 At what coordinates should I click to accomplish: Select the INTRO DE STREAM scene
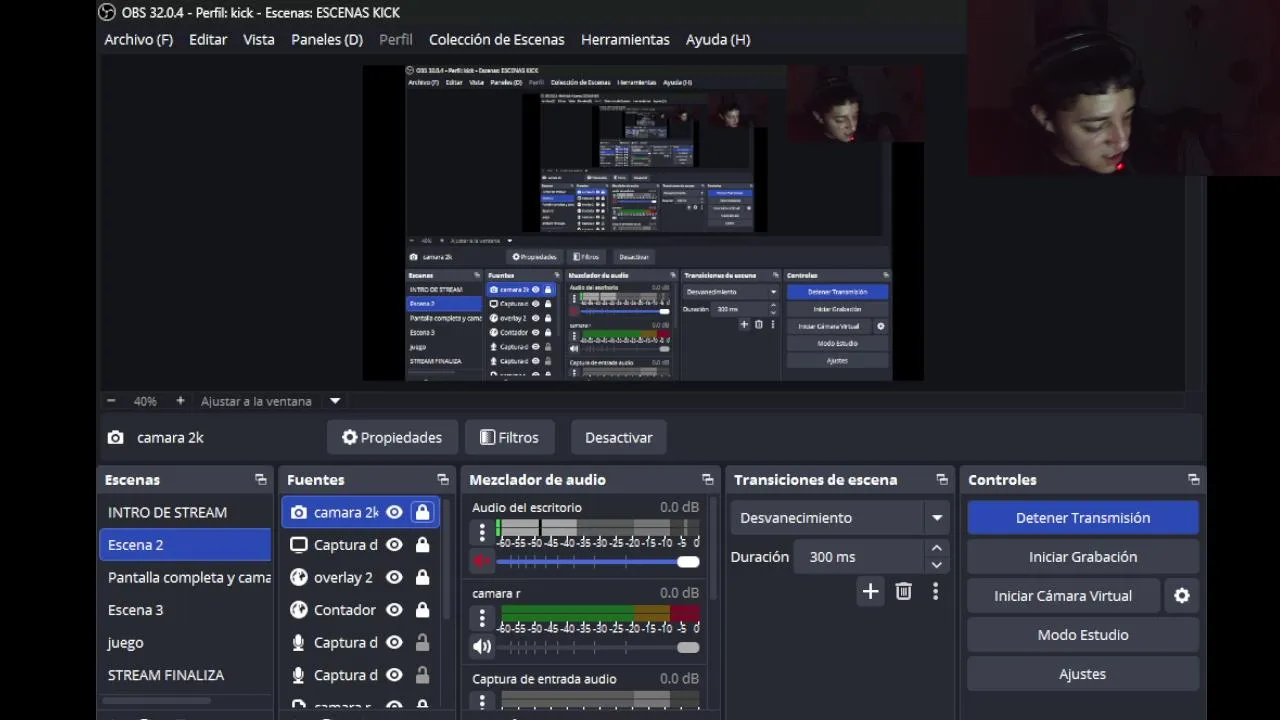[x=185, y=512]
